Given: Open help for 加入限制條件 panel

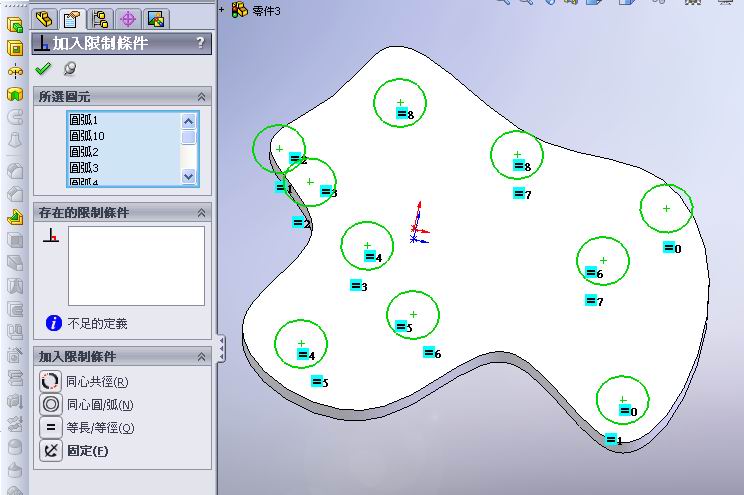Looking at the screenshot, I should [200, 43].
